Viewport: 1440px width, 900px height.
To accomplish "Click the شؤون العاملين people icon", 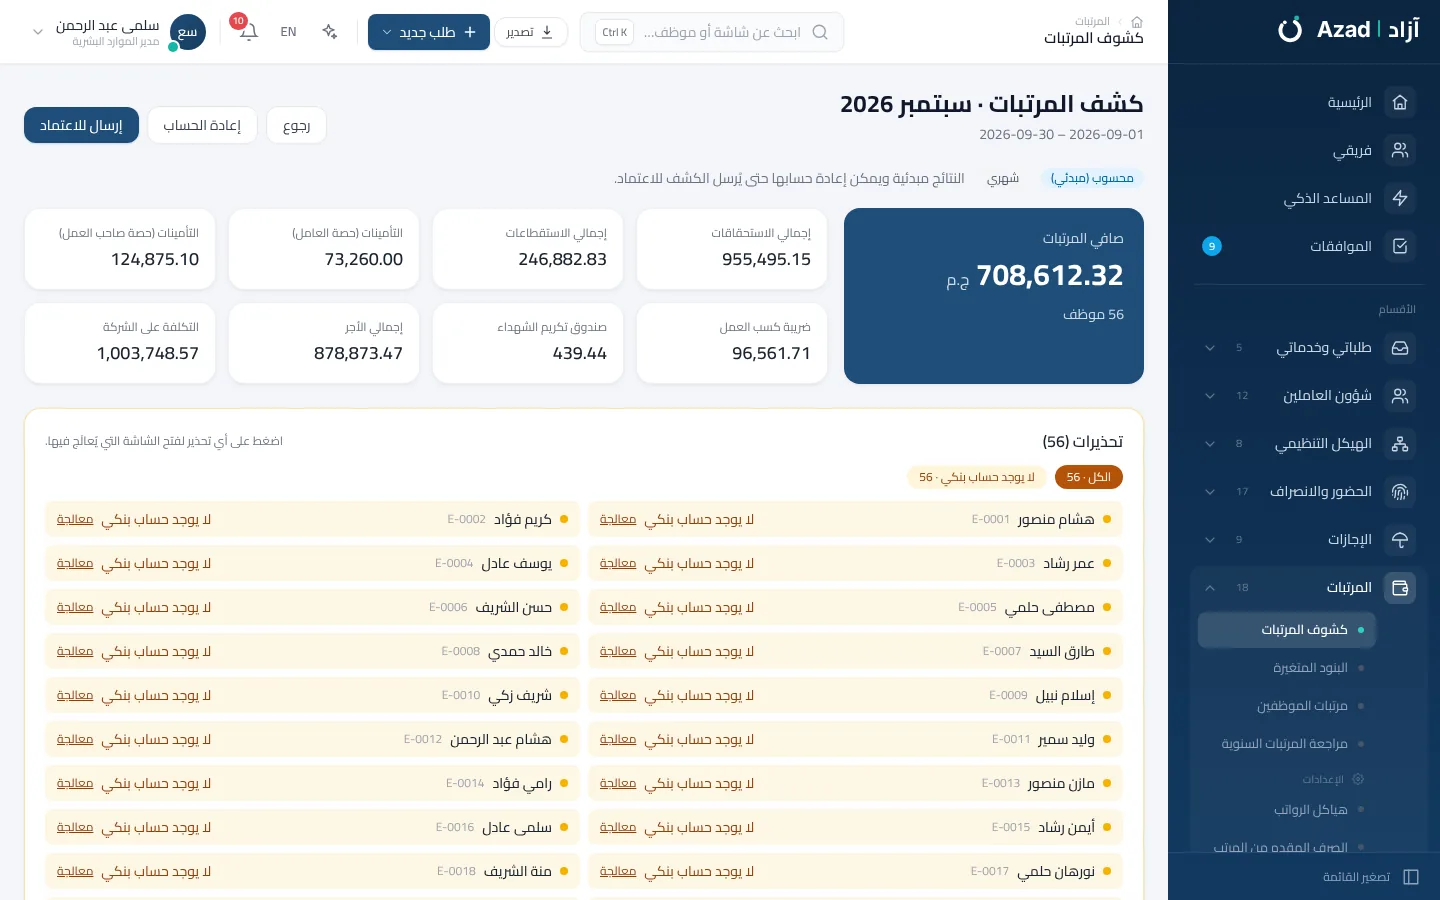I will pyautogui.click(x=1400, y=396).
